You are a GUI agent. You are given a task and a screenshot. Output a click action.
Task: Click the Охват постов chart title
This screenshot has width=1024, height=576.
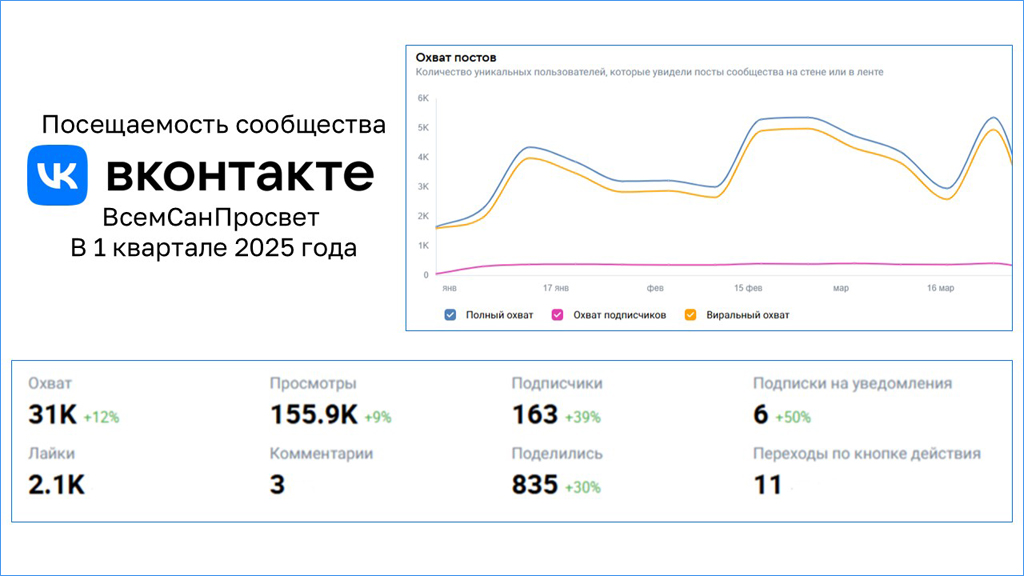[x=456, y=57]
